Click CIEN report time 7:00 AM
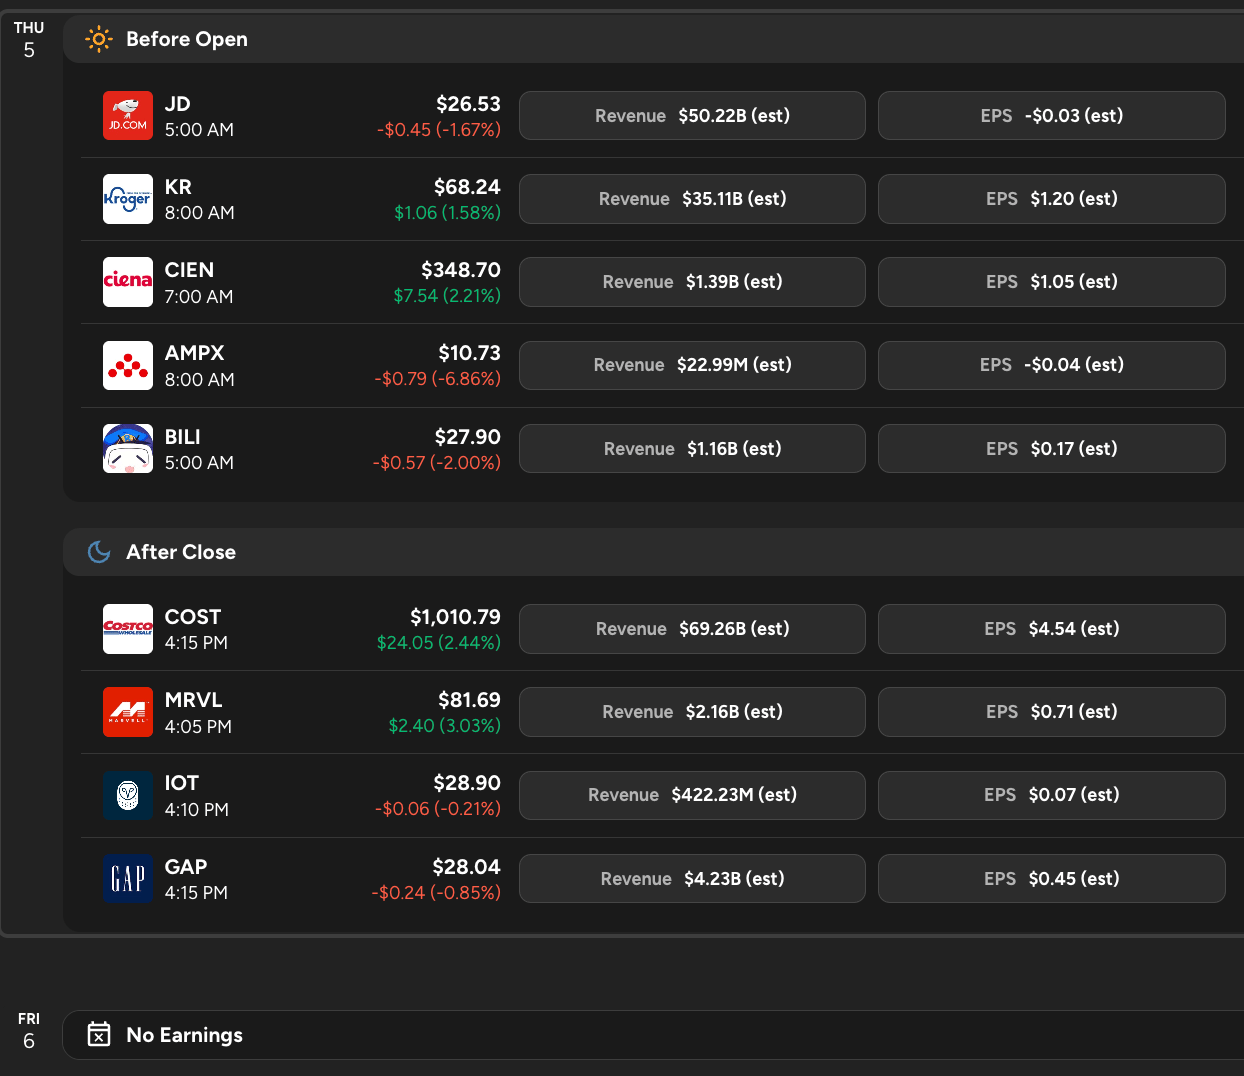Image resolution: width=1244 pixels, height=1076 pixels. coord(199,297)
